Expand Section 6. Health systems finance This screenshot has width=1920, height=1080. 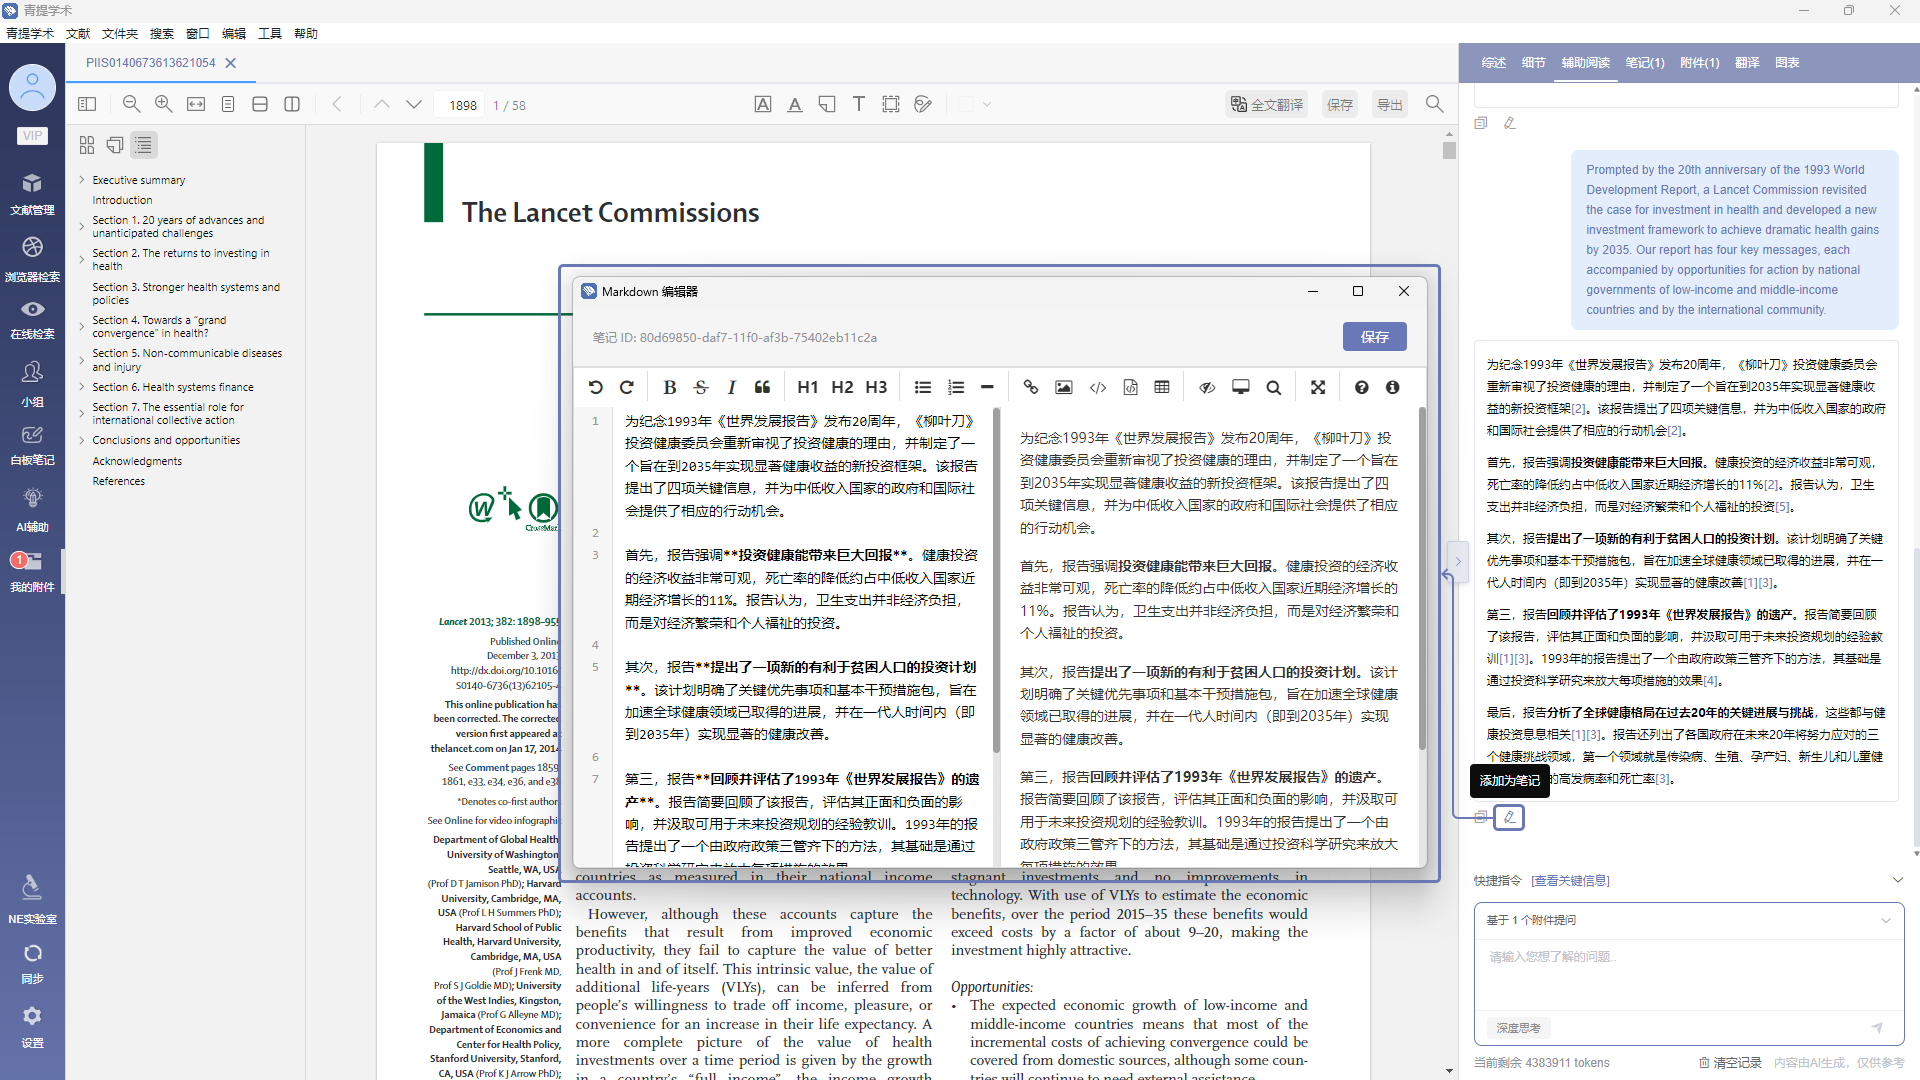[82, 387]
